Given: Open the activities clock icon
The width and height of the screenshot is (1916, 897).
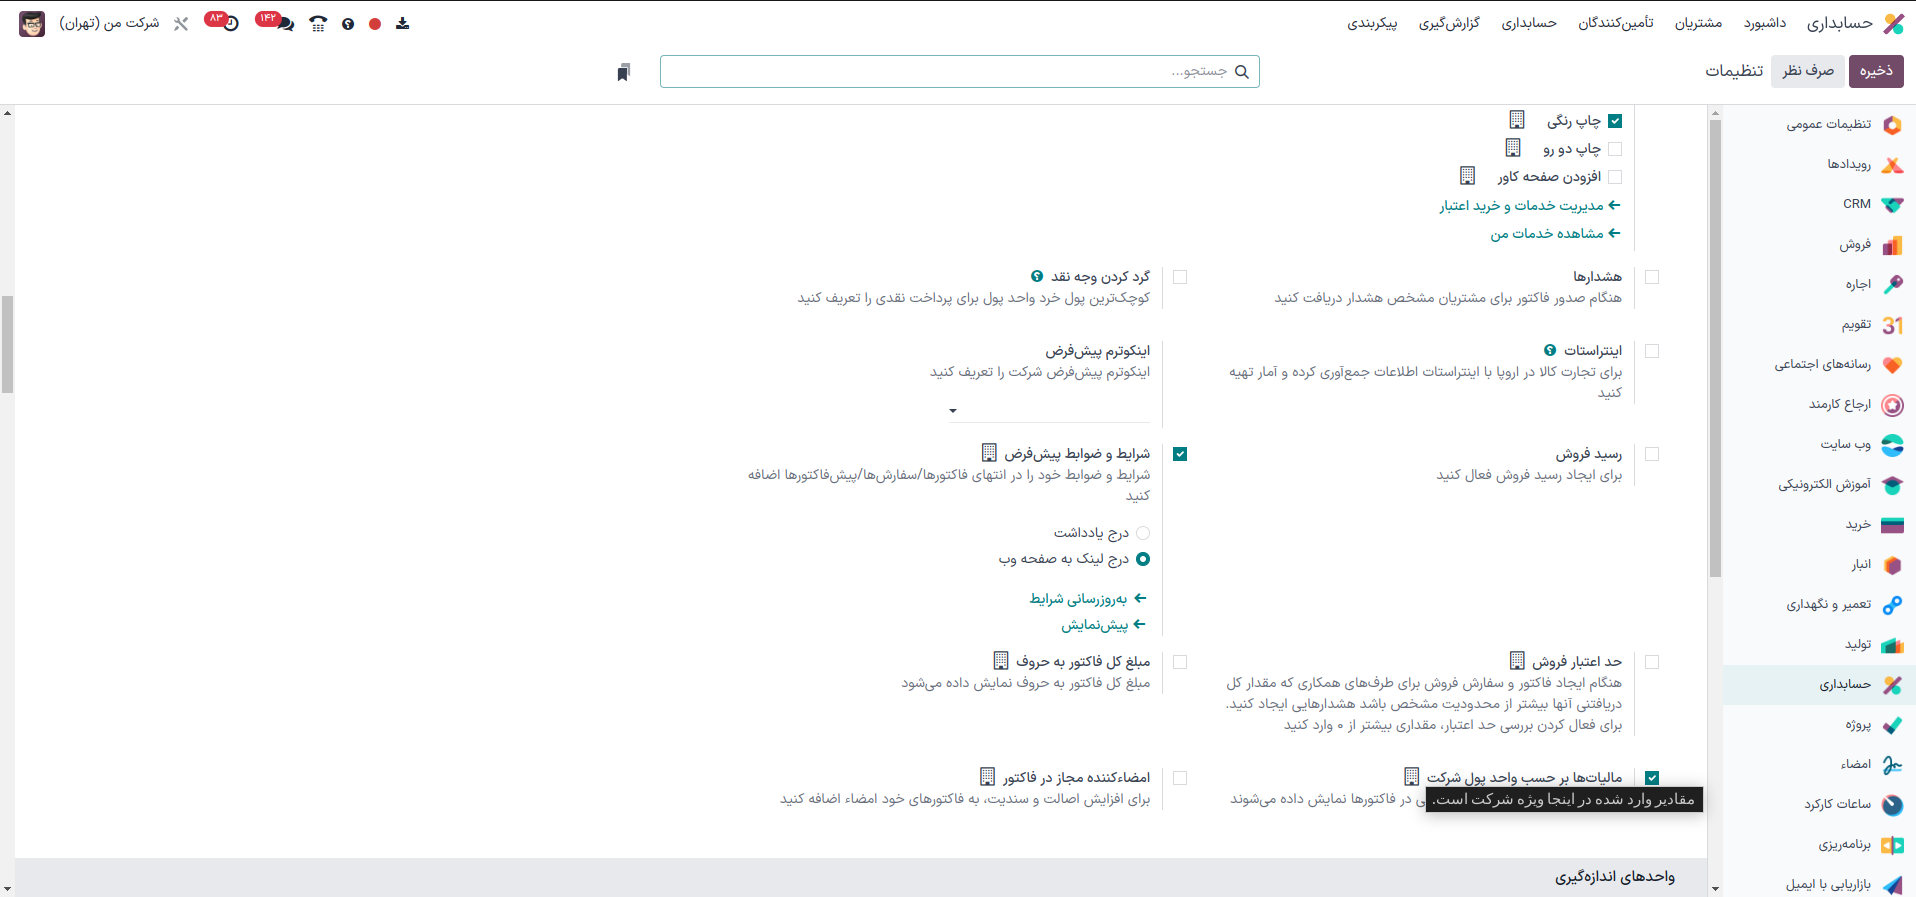Looking at the screenshot, I should [229, 23].
